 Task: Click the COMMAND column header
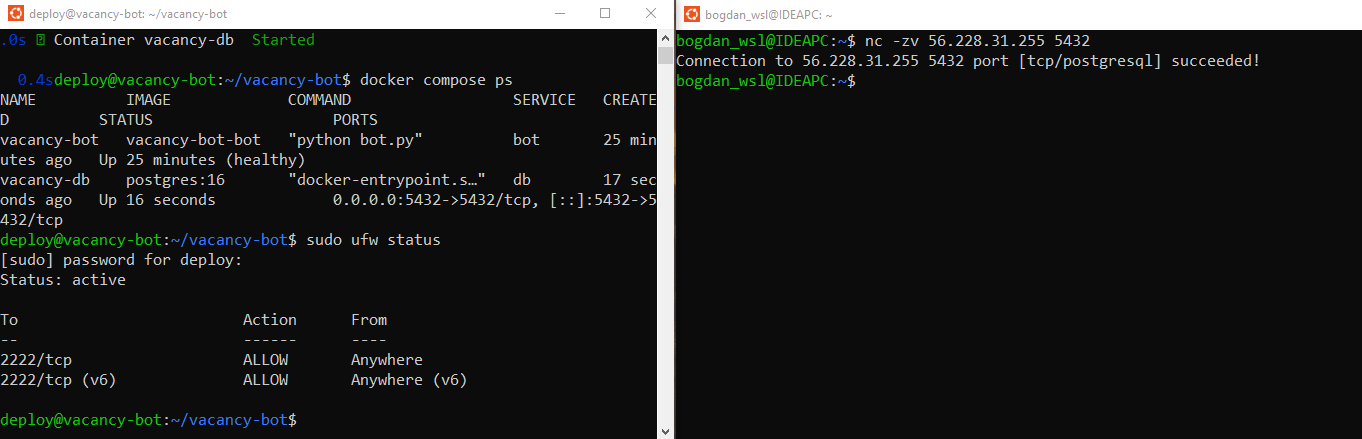(x=319, y=100)
